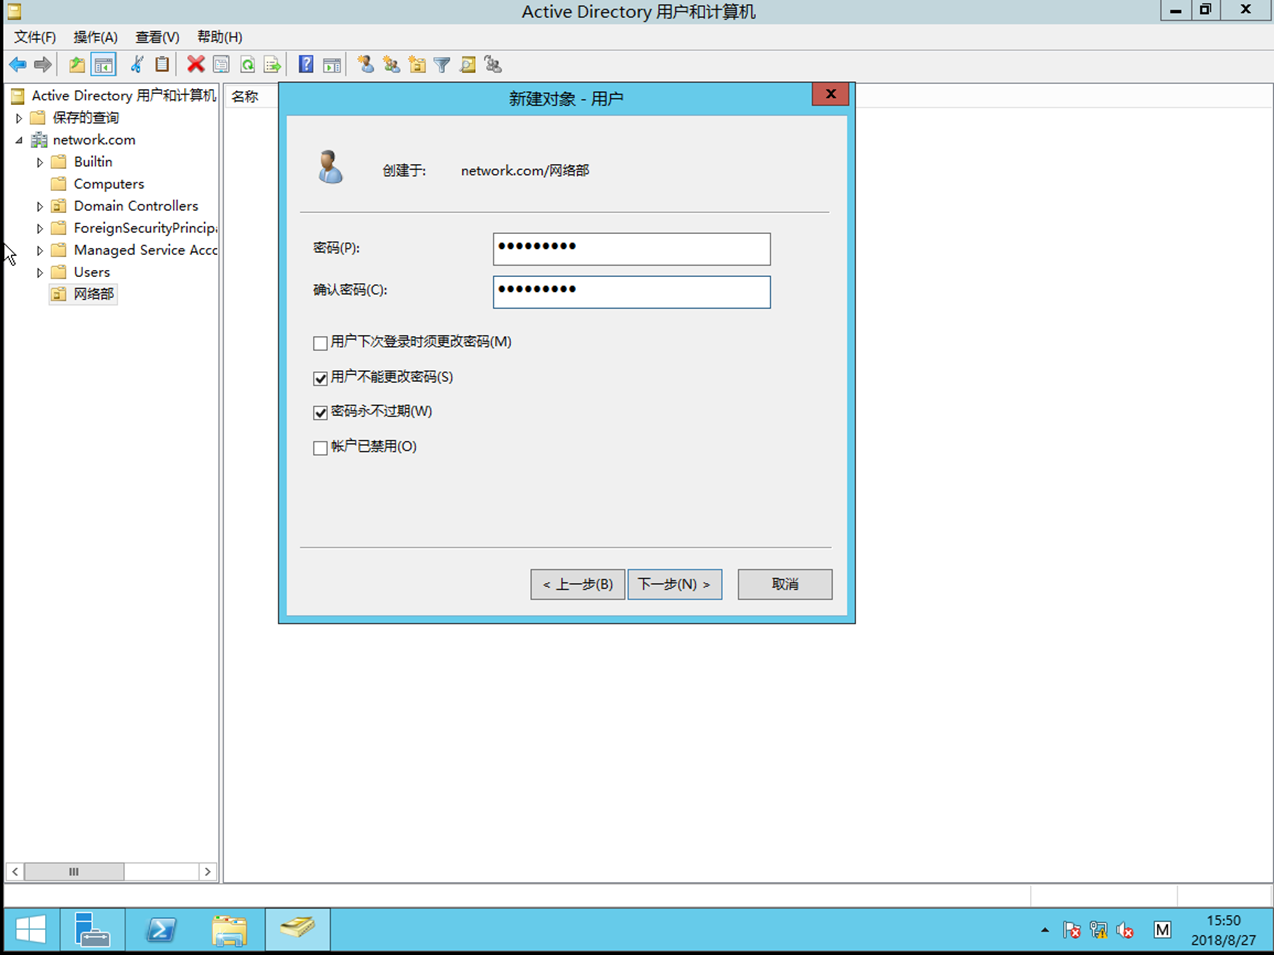Click the 确认密码(C) confirm field
This screenshot has height=955, width=1274.
pos(632,292)
